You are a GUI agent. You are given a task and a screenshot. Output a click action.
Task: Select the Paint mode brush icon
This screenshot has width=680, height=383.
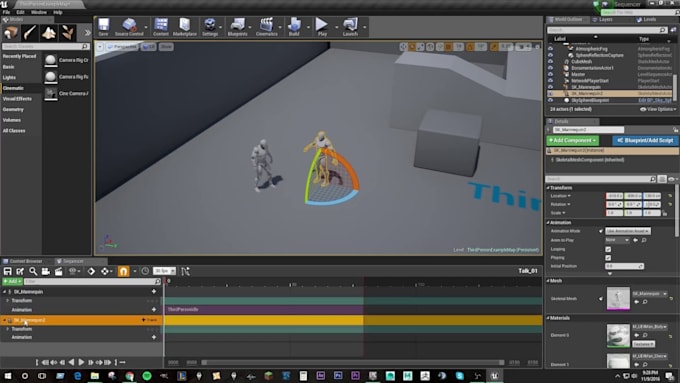30,33
